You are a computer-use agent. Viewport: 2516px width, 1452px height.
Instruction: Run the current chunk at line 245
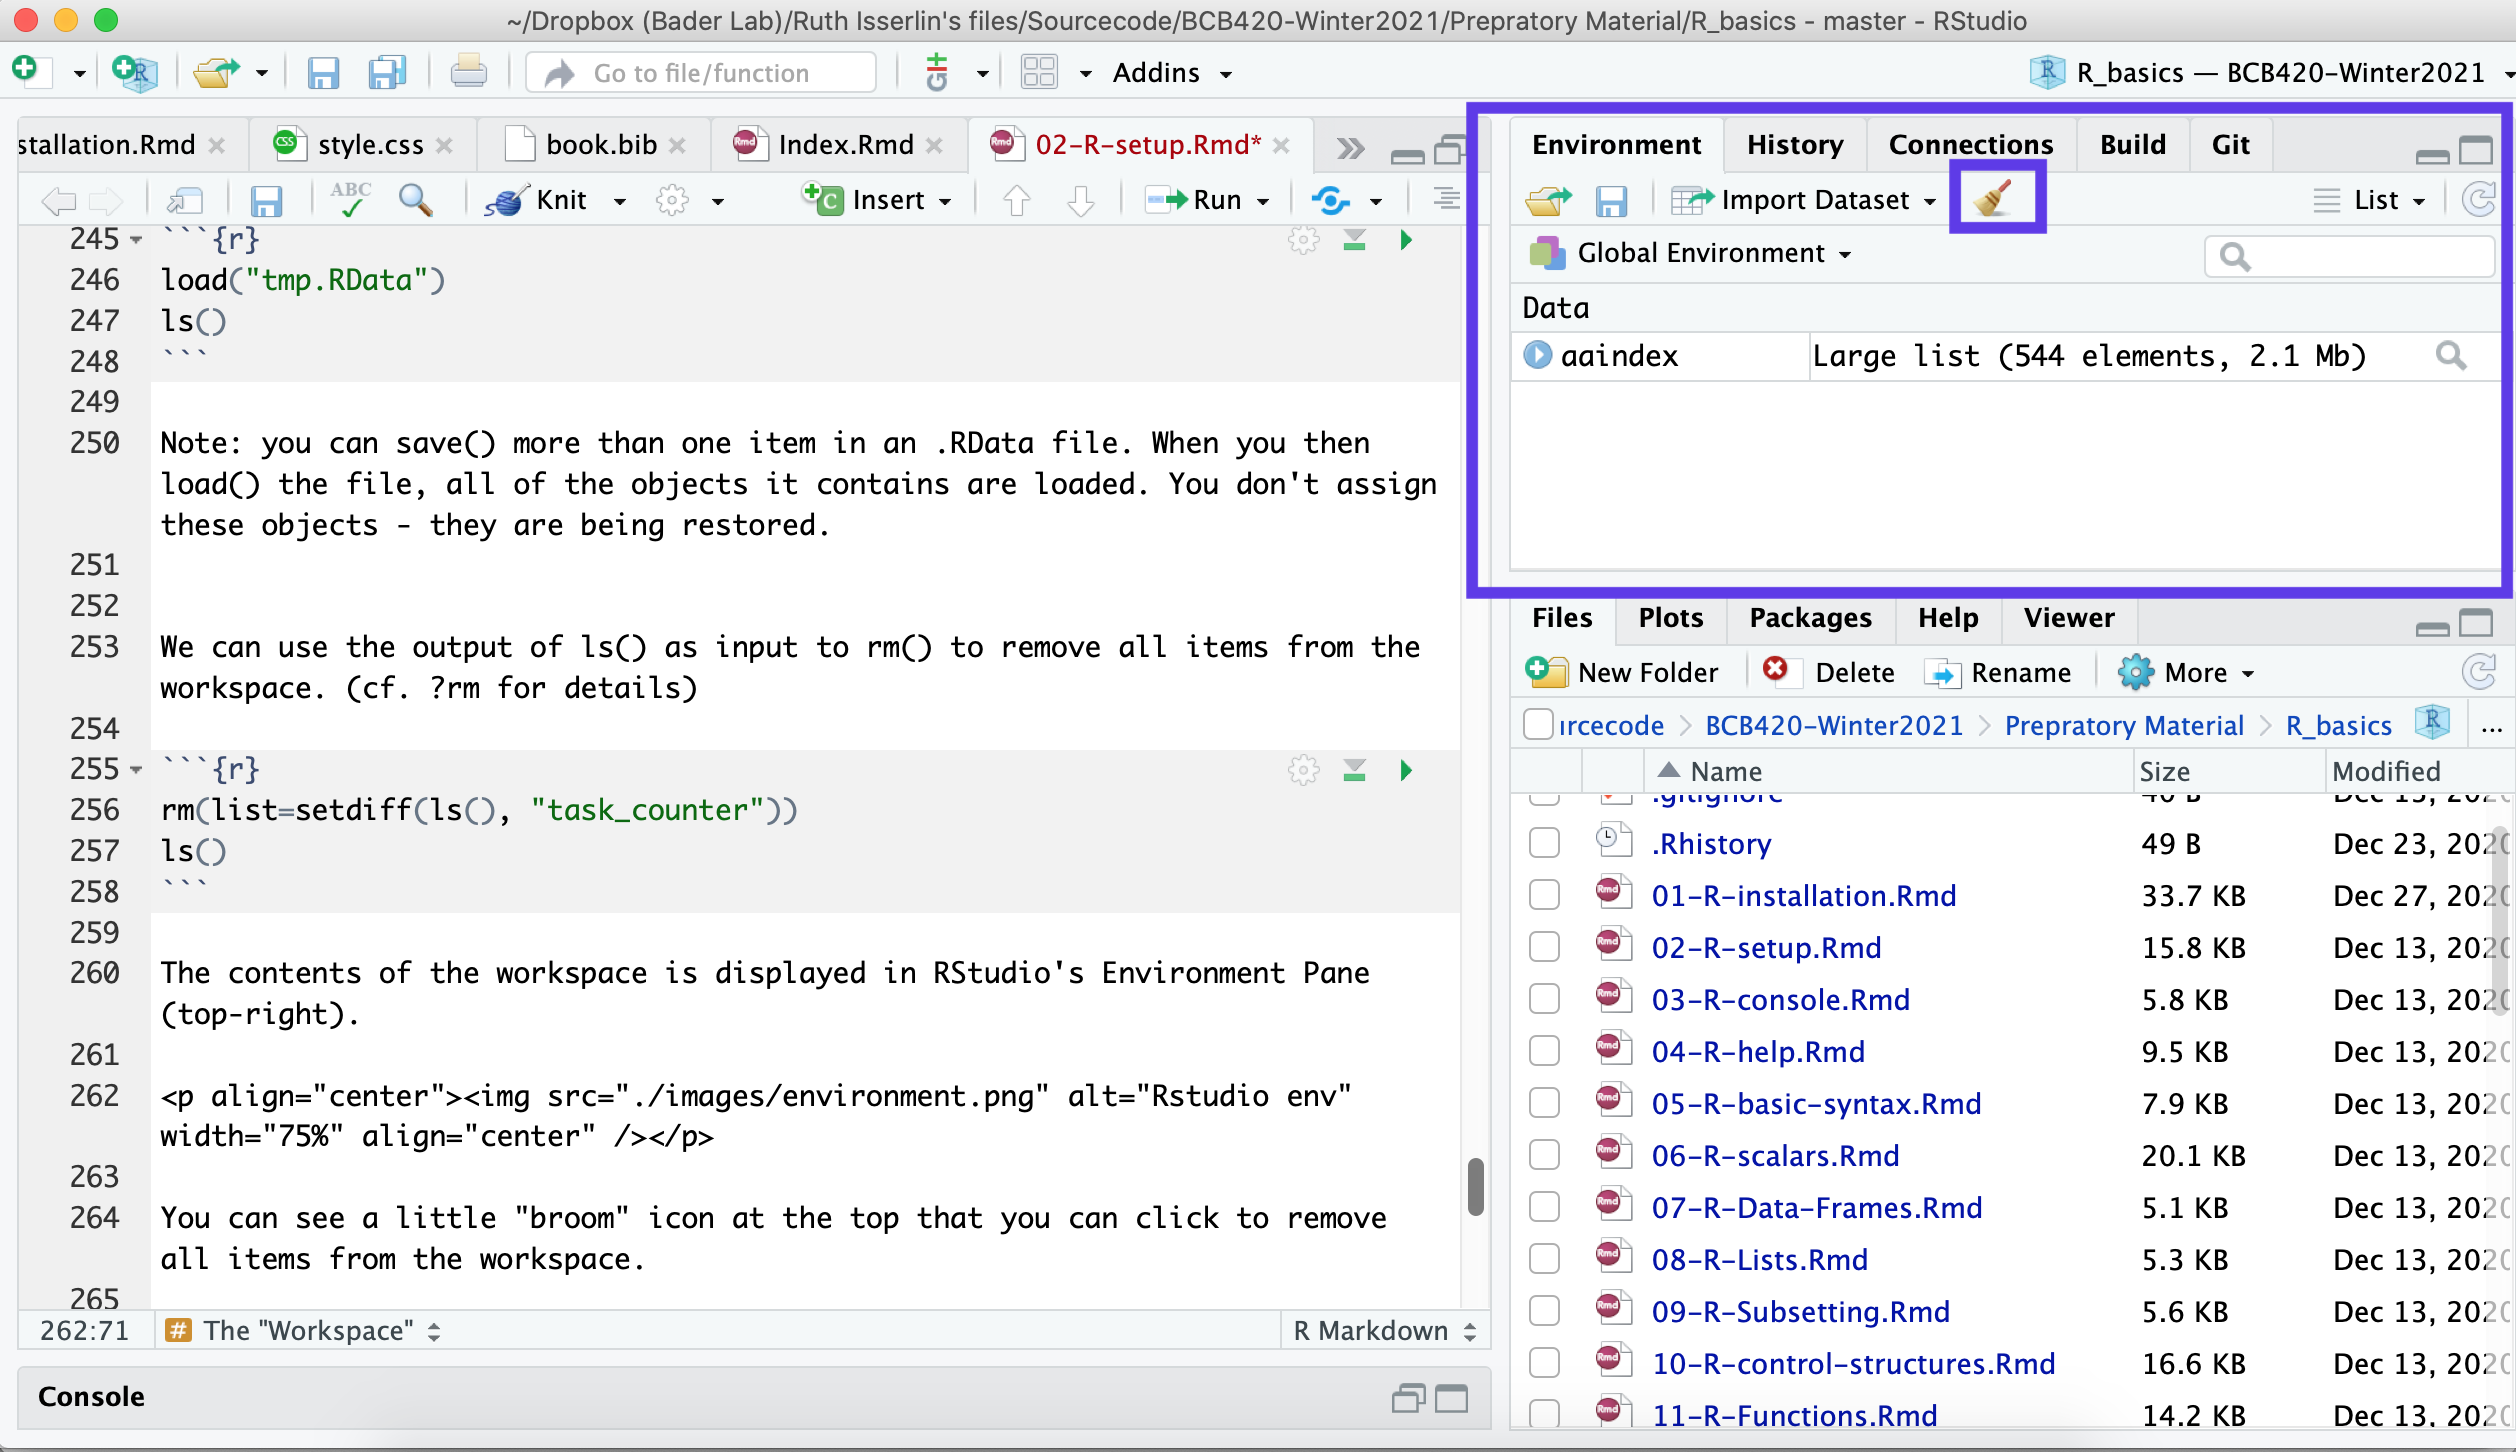1406,240
